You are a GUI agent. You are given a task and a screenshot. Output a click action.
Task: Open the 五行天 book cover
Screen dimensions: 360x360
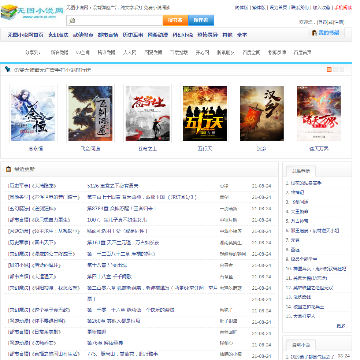point(205,113)
